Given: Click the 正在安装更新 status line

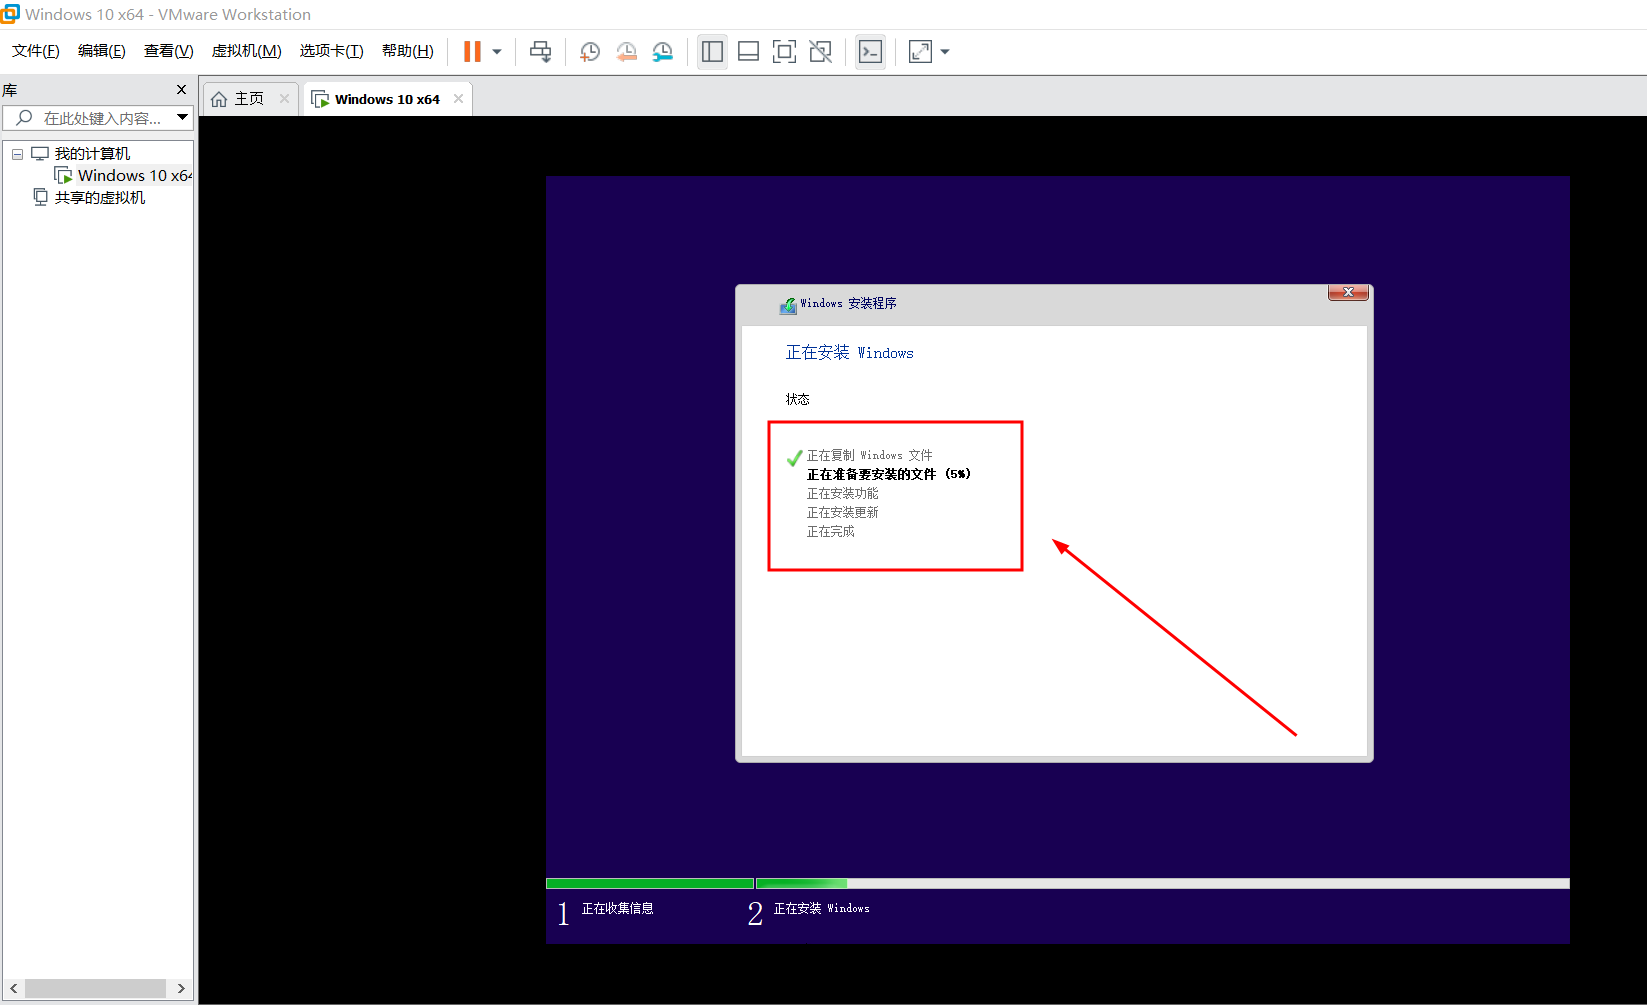Looking at the screenshot, I should click(x=842, y=512).
